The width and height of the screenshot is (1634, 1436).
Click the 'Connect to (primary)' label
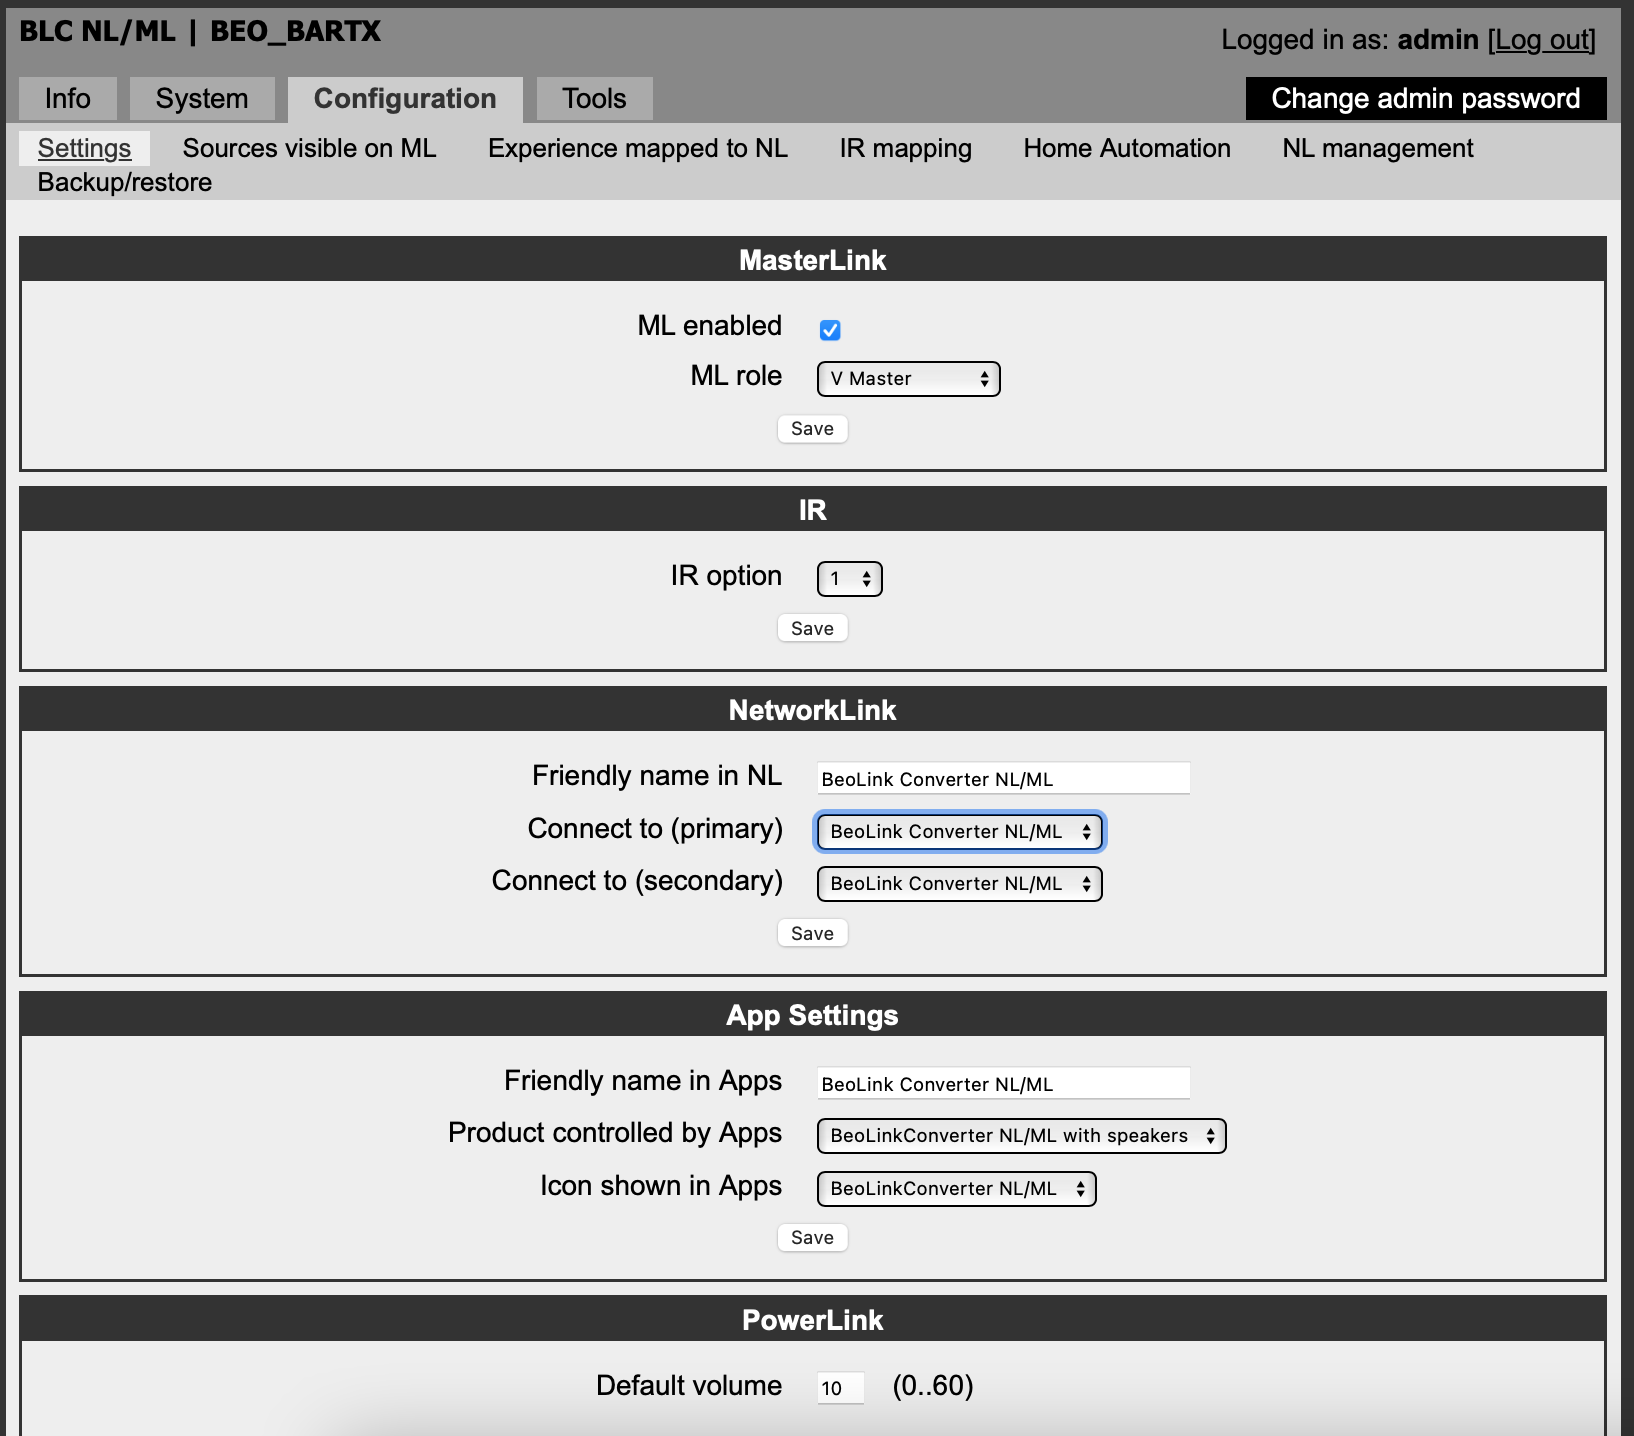656,829
